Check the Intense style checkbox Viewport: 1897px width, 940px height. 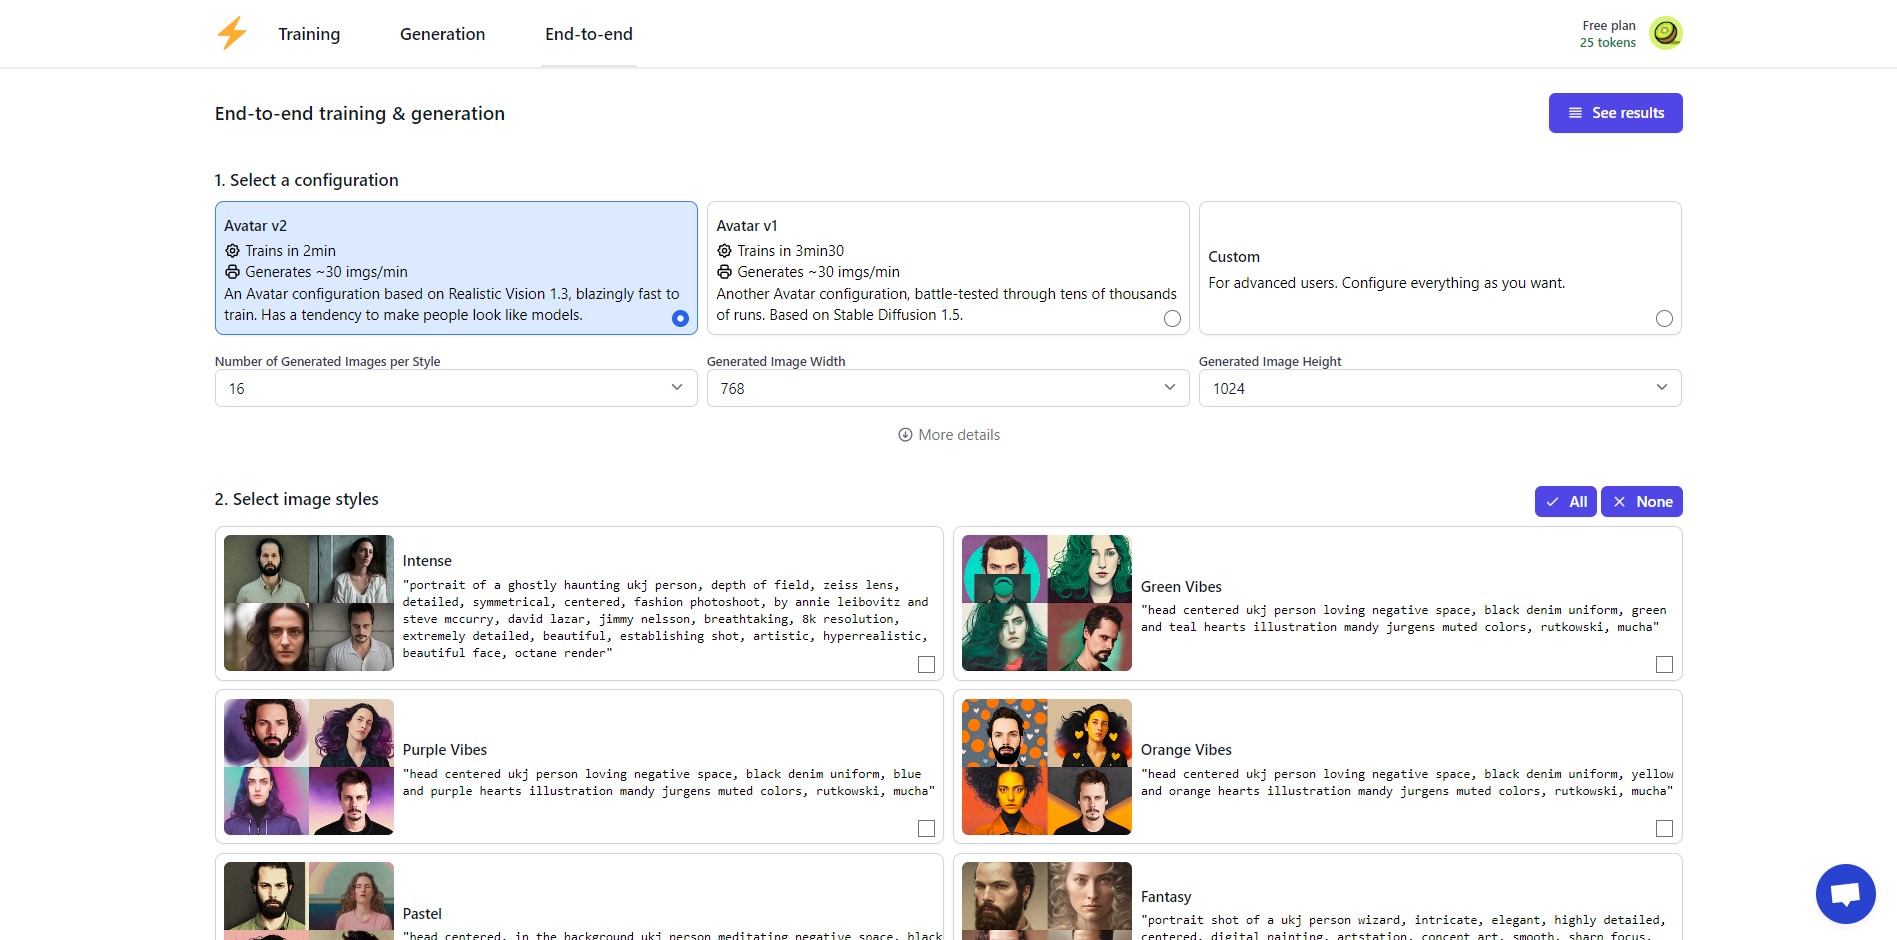(x=926, y=664)
